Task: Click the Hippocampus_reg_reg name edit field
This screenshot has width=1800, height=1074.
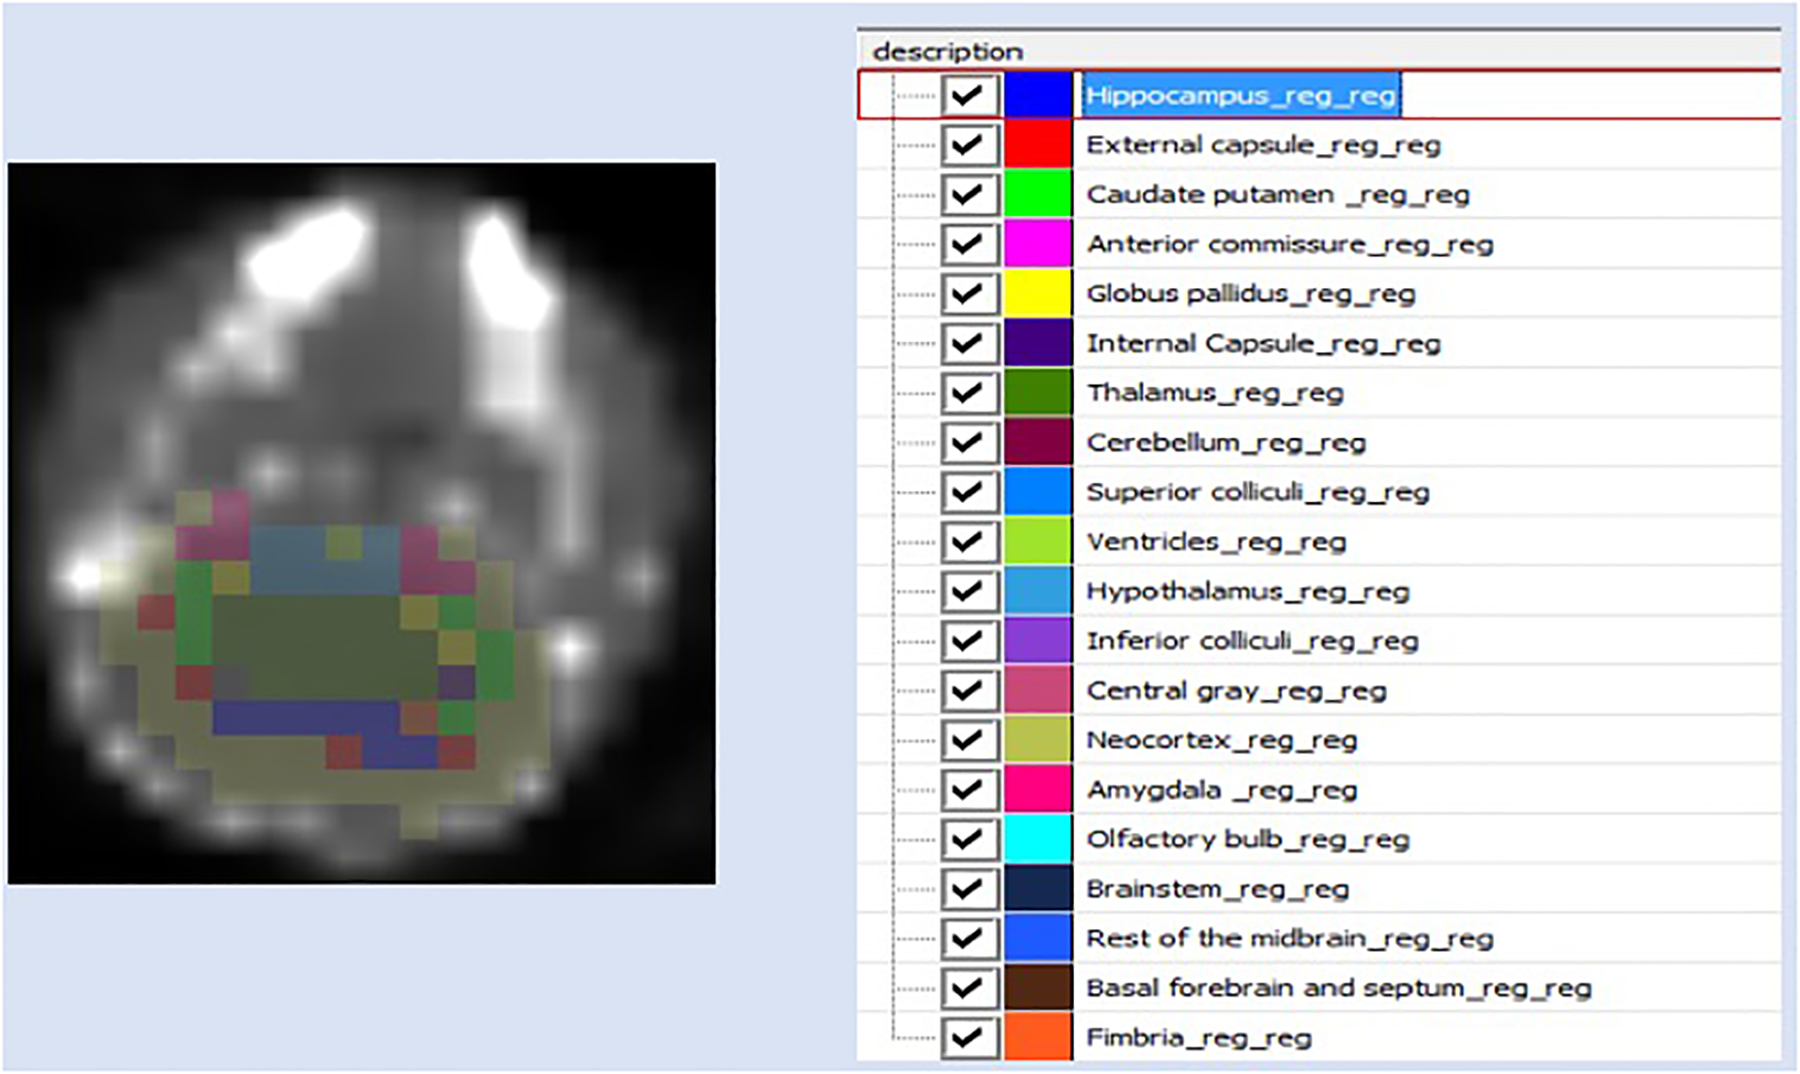Action: [1242, 94]
